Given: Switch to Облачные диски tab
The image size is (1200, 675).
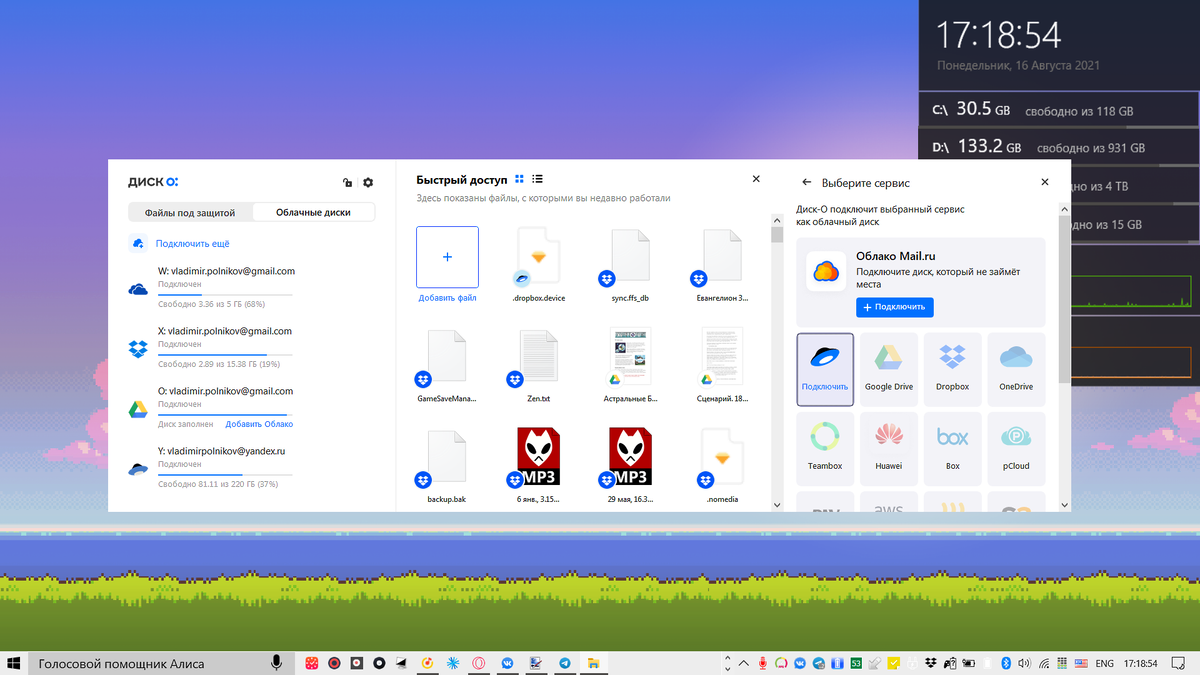Looking at the screenshot, I should click(313, 212).
